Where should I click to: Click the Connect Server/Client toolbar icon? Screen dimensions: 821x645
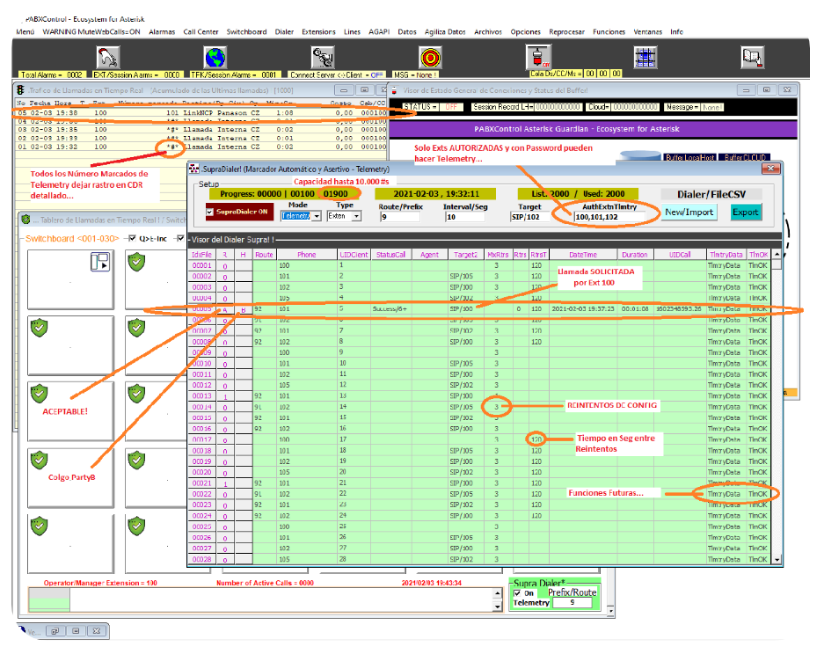tap(323, 57)
